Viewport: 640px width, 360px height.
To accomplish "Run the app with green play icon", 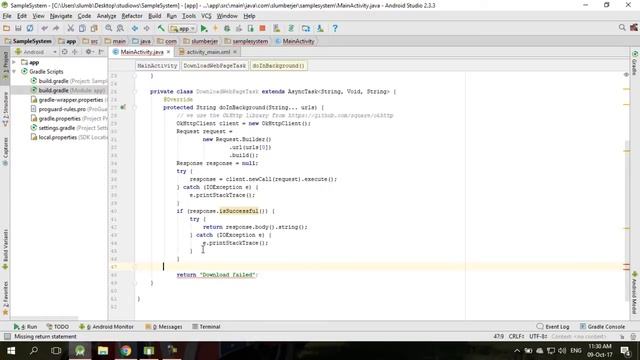I will pos(204,28).
